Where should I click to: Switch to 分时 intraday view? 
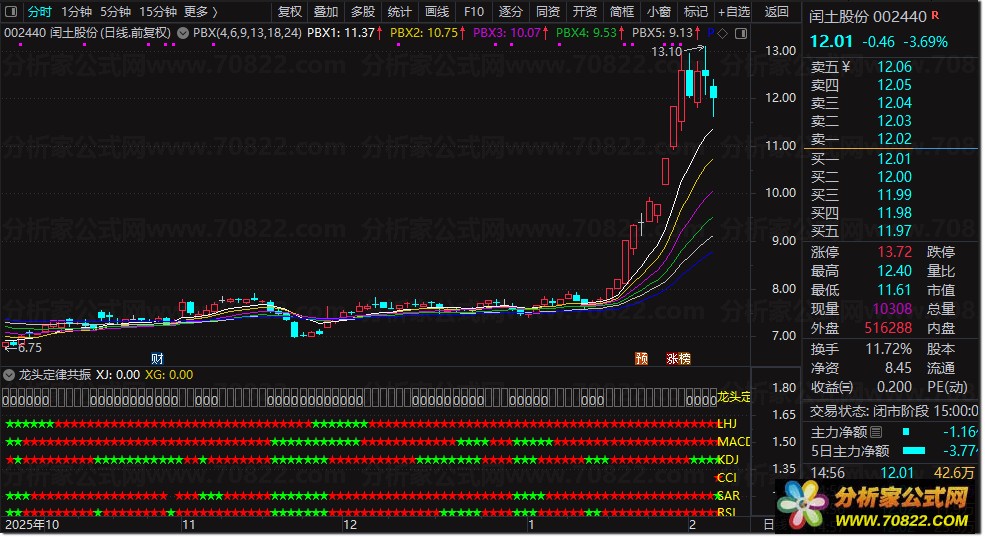(39, 12)
